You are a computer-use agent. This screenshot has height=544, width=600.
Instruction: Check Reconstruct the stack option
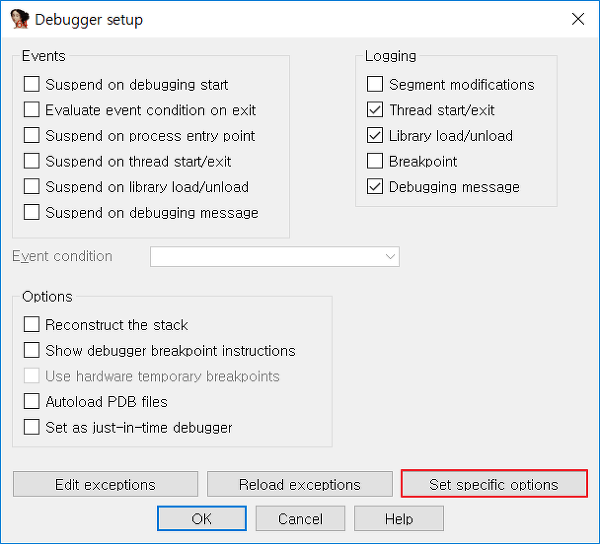point(31,324)
